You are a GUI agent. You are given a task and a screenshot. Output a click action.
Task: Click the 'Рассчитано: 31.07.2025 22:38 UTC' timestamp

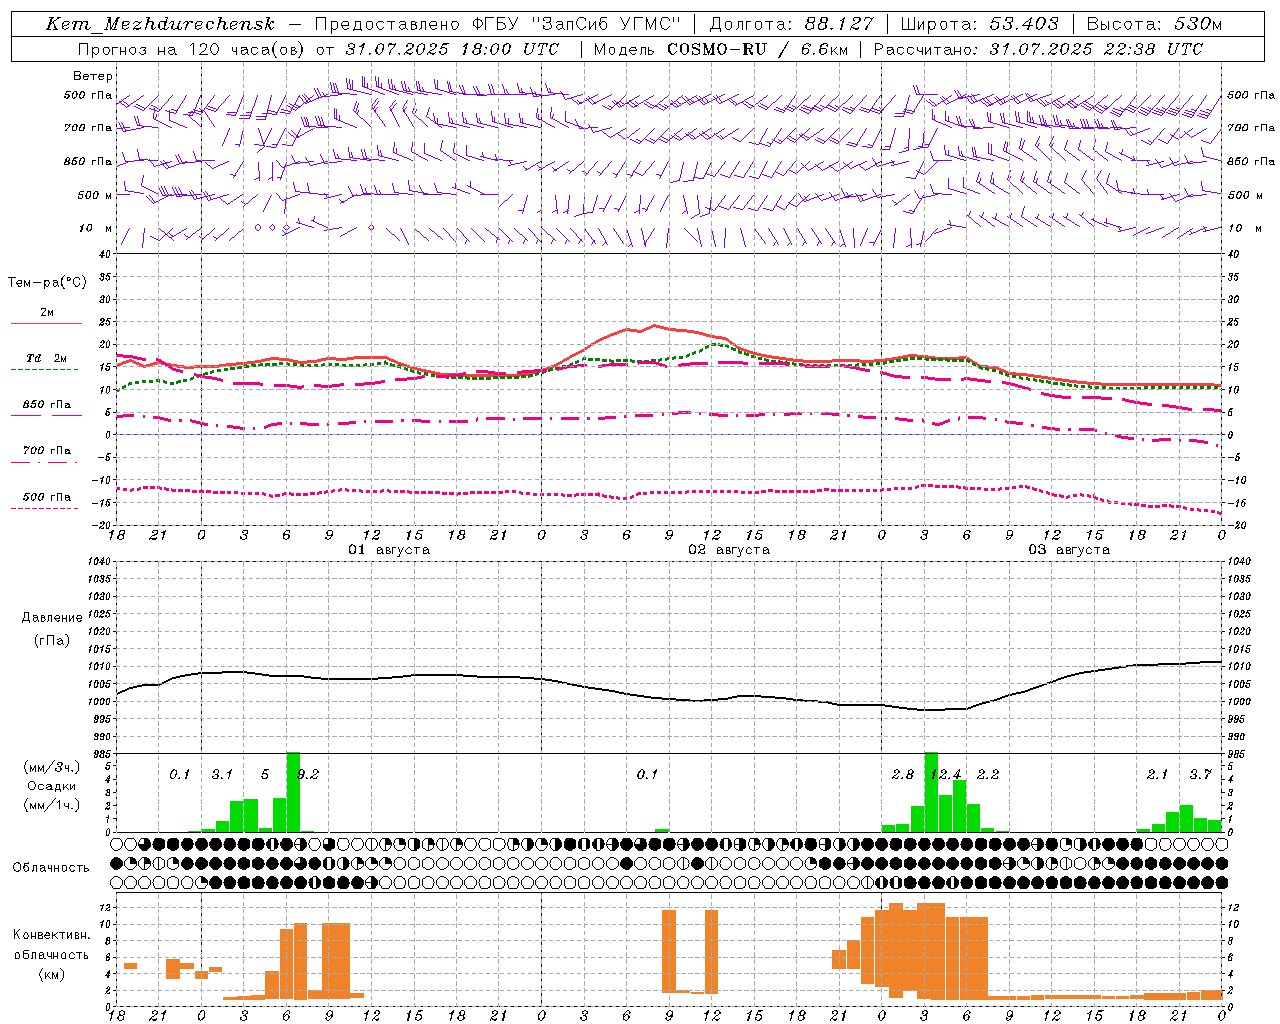coord(1038,49)
